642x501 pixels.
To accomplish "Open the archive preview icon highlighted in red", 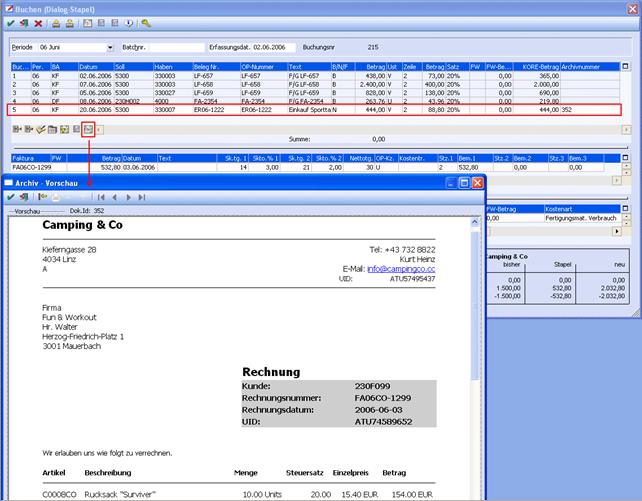I will [x=87, y=129].
